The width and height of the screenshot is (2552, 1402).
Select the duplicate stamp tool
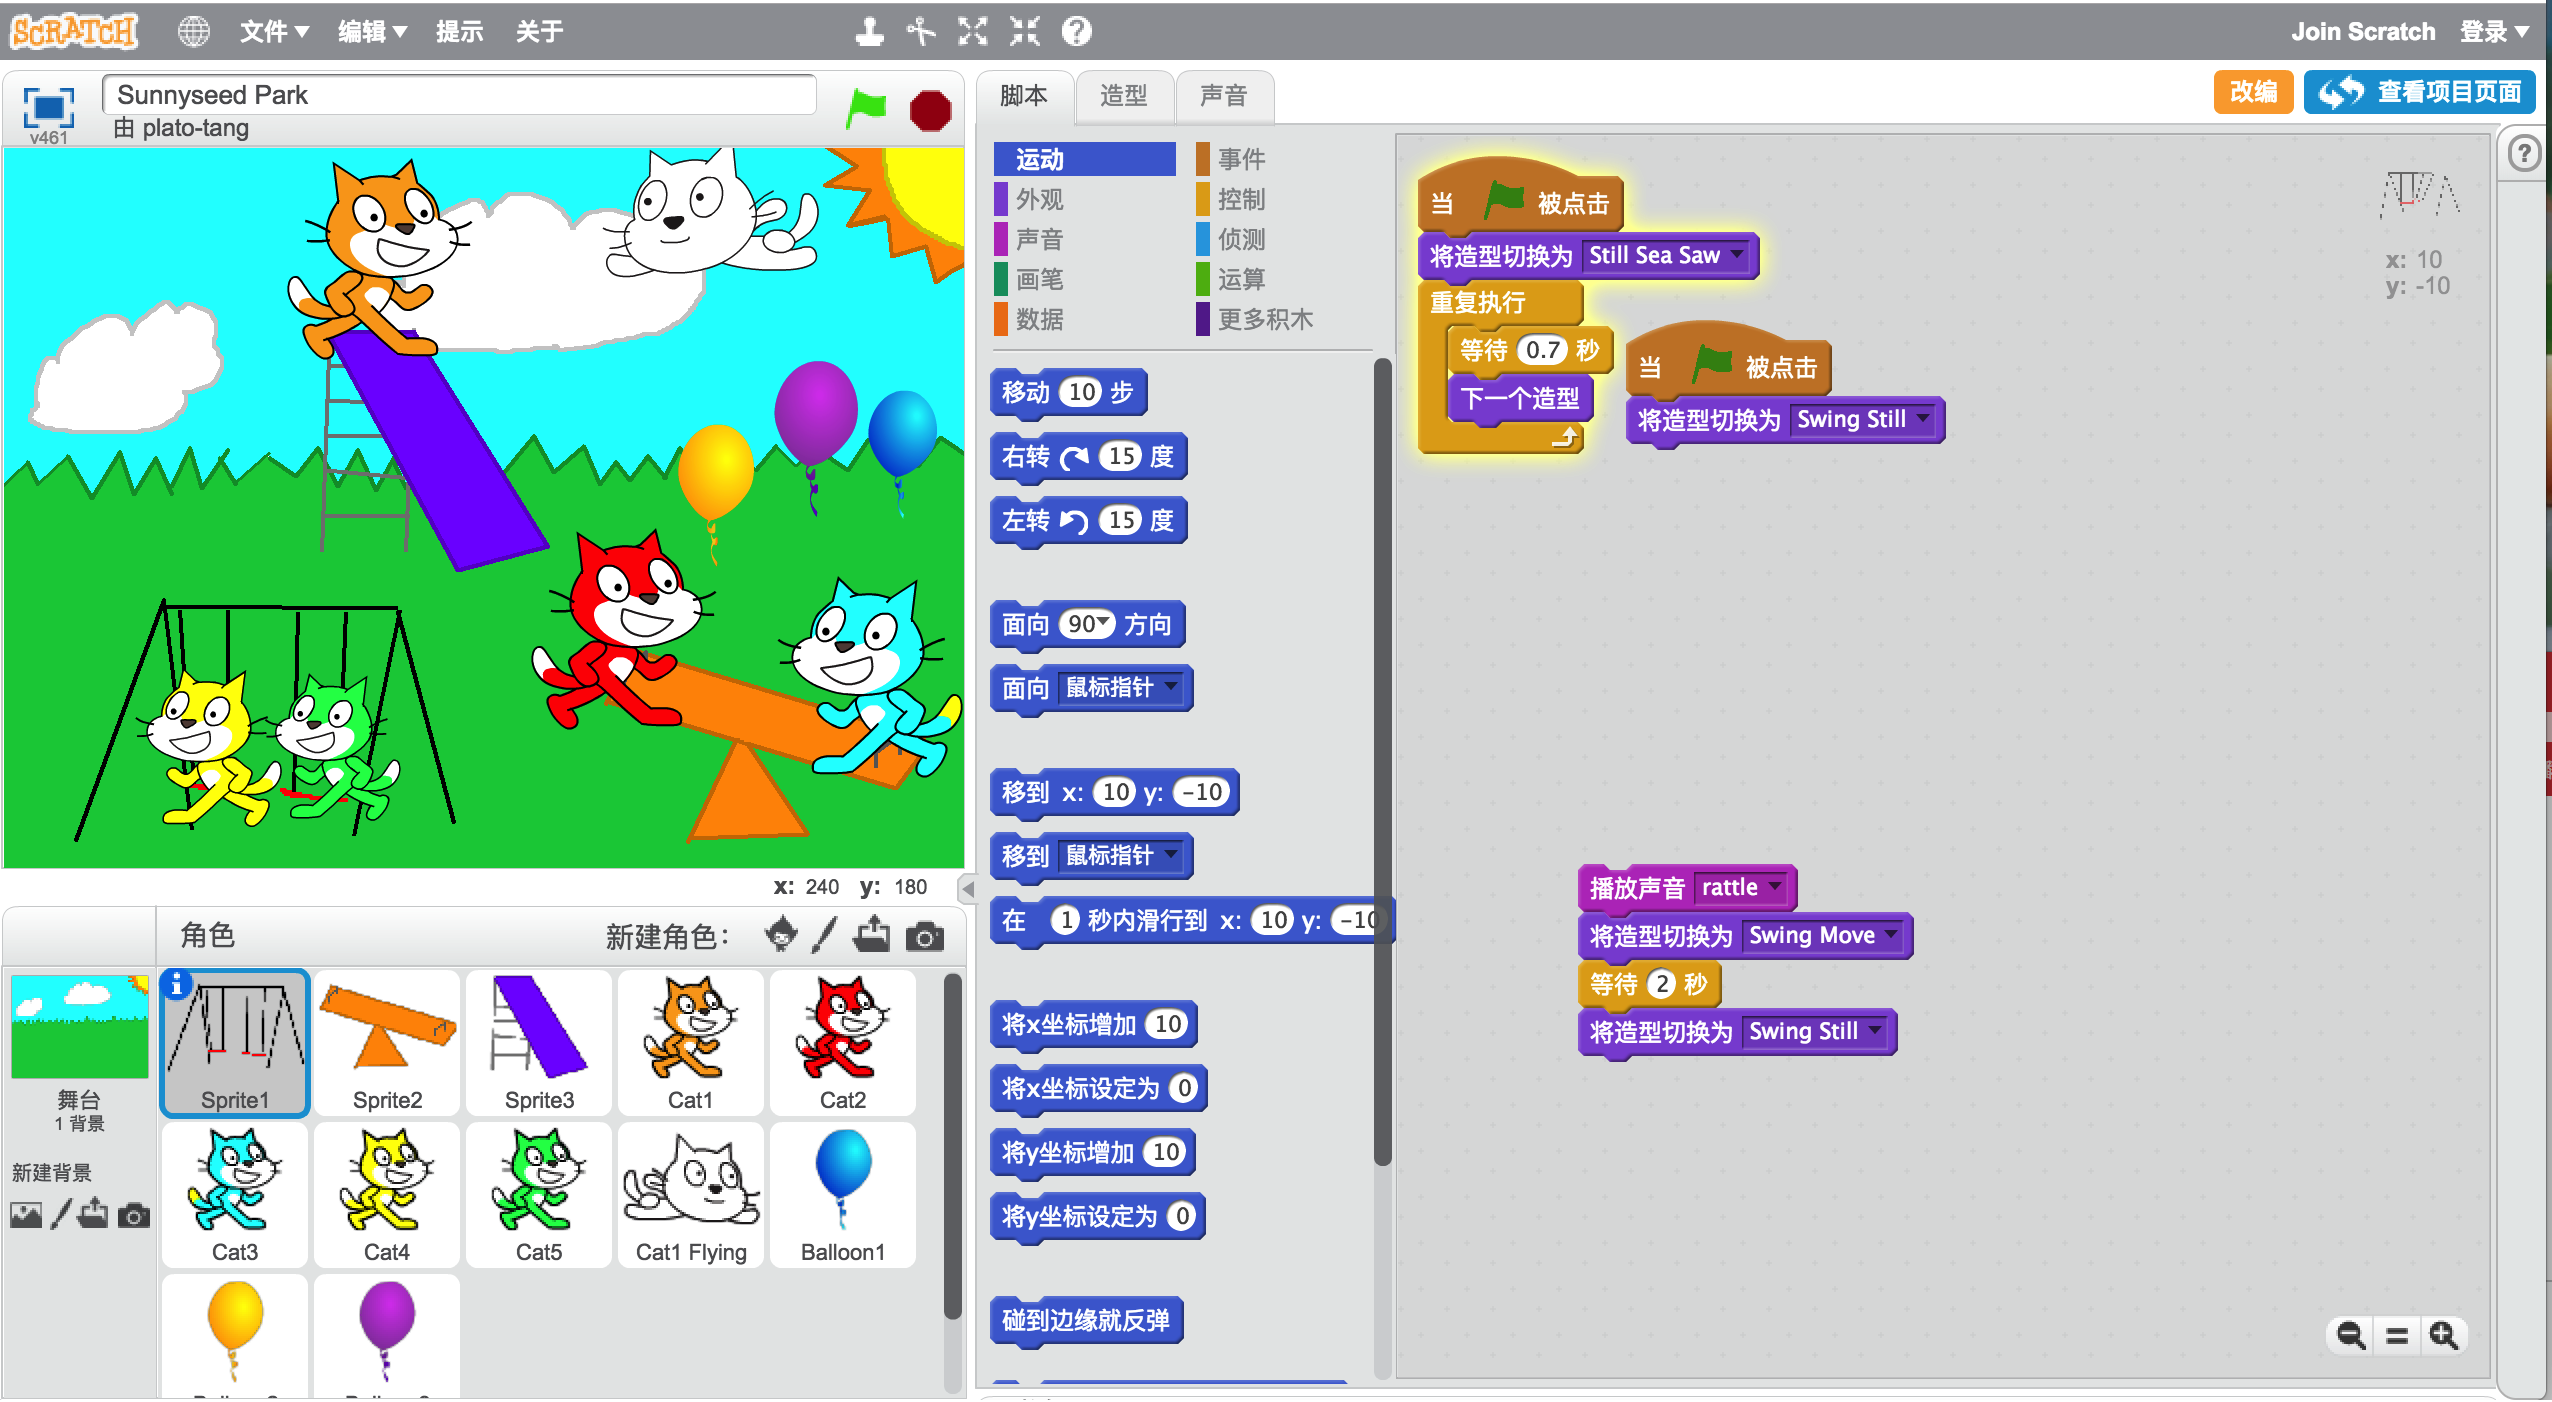point(869,31)
